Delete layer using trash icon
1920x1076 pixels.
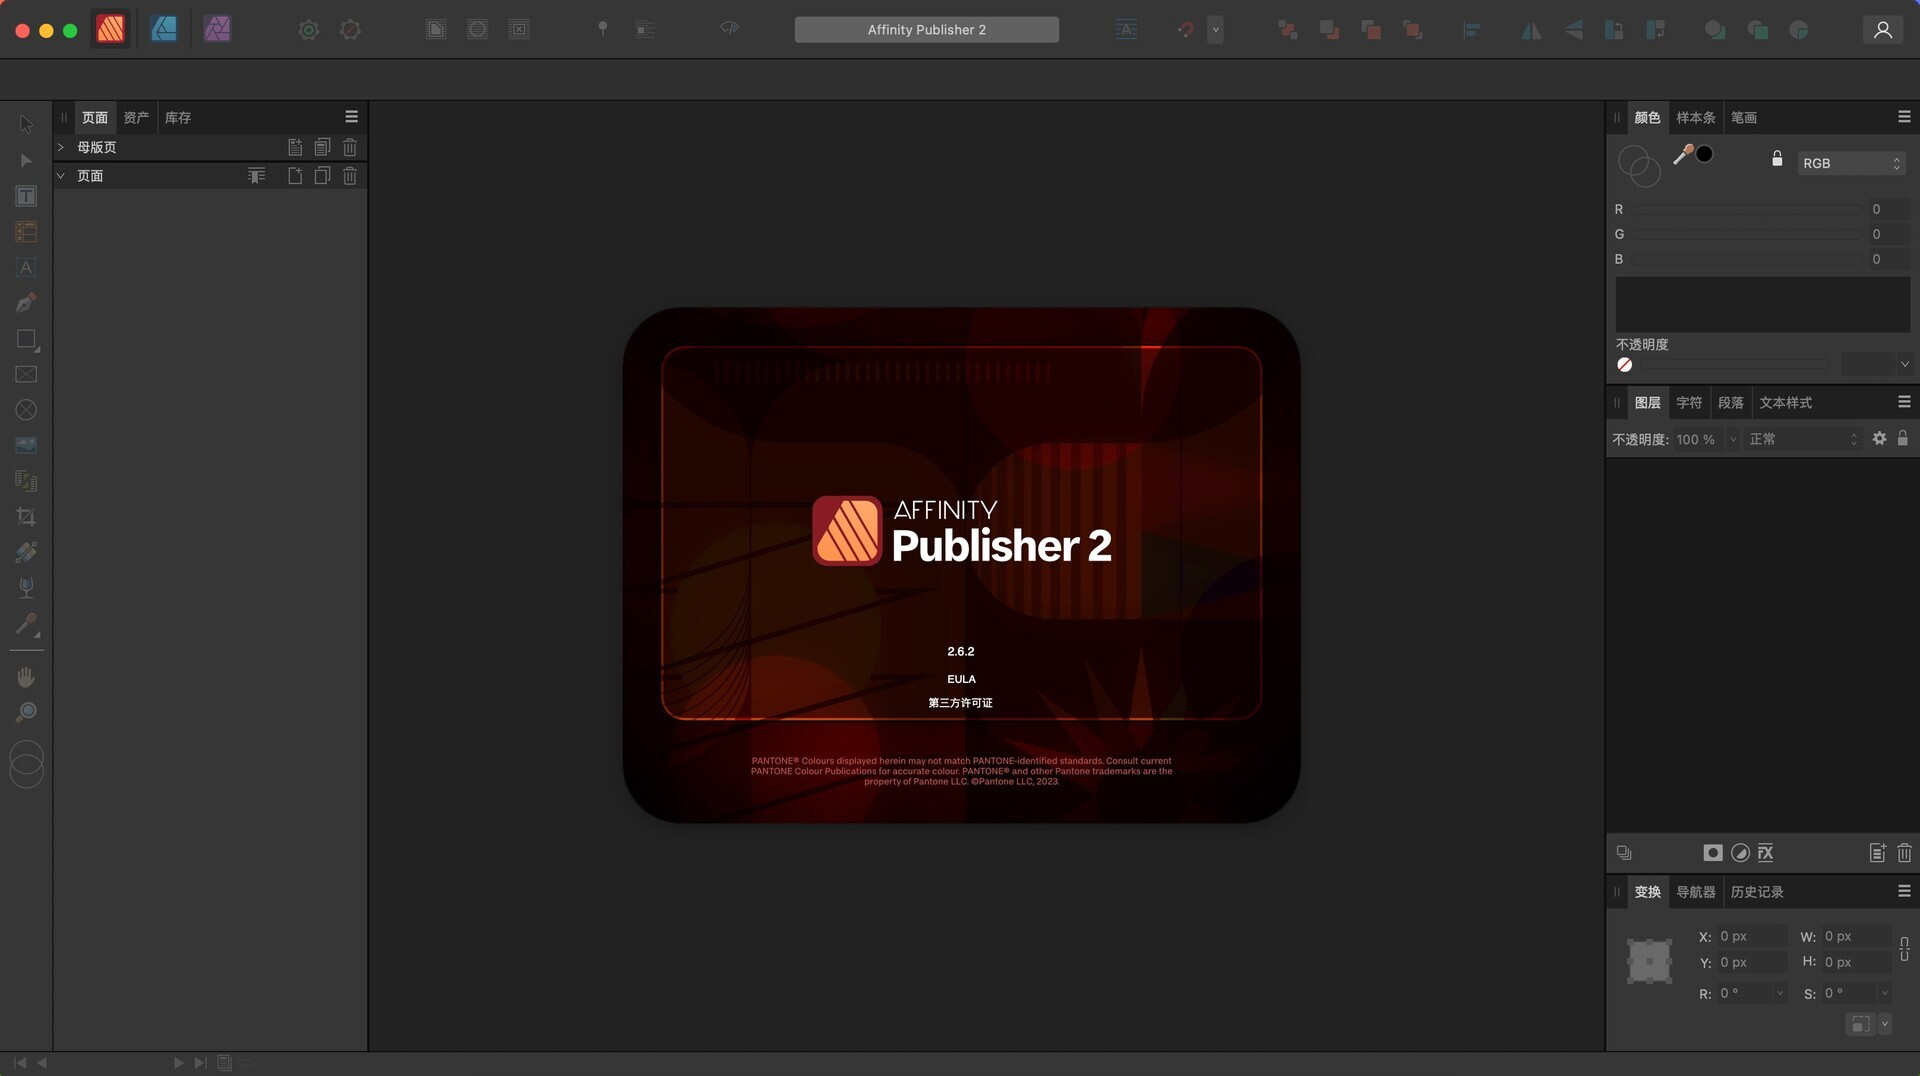(1904, 853)
